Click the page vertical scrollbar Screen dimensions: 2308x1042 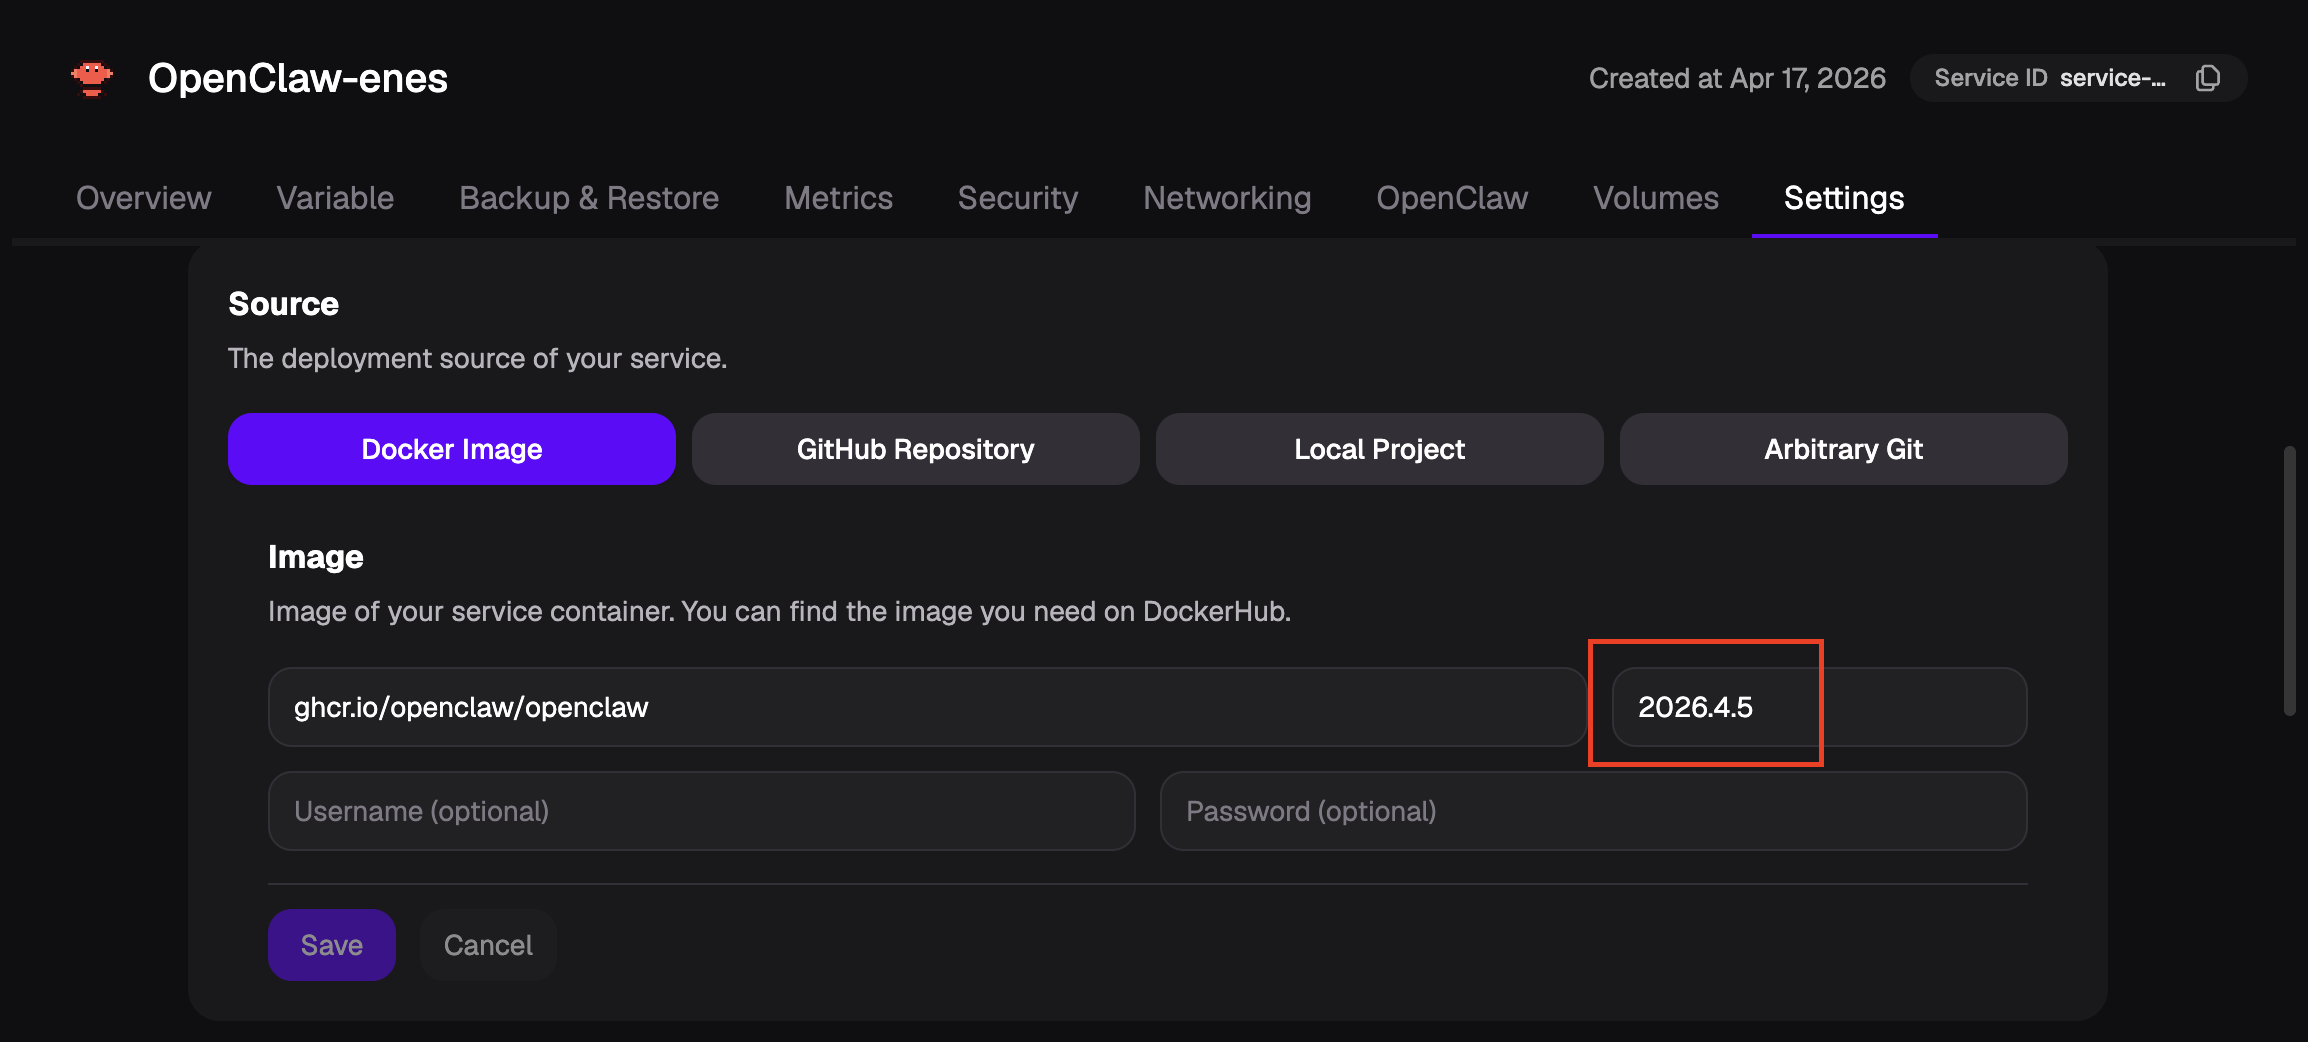2289,581
